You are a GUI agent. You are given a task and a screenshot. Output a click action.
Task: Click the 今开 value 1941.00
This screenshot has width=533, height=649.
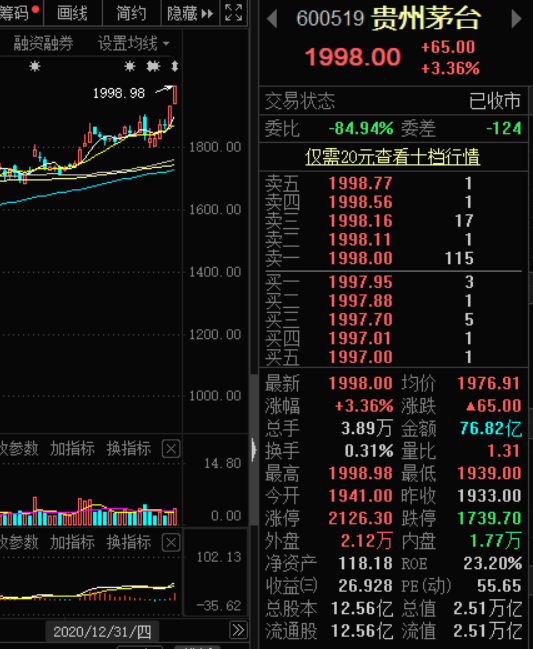[x=360, y=496]
